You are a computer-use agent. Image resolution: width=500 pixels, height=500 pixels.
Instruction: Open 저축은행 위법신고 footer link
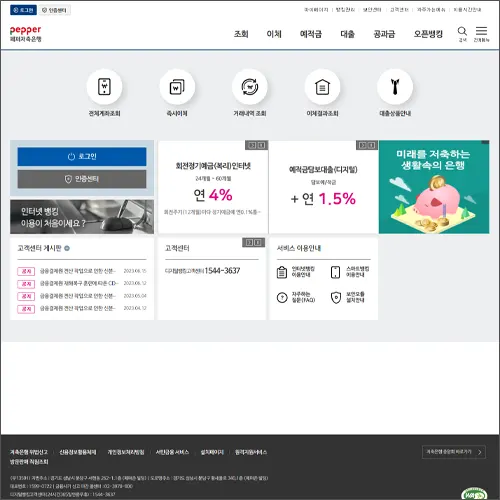coord(29,452)
